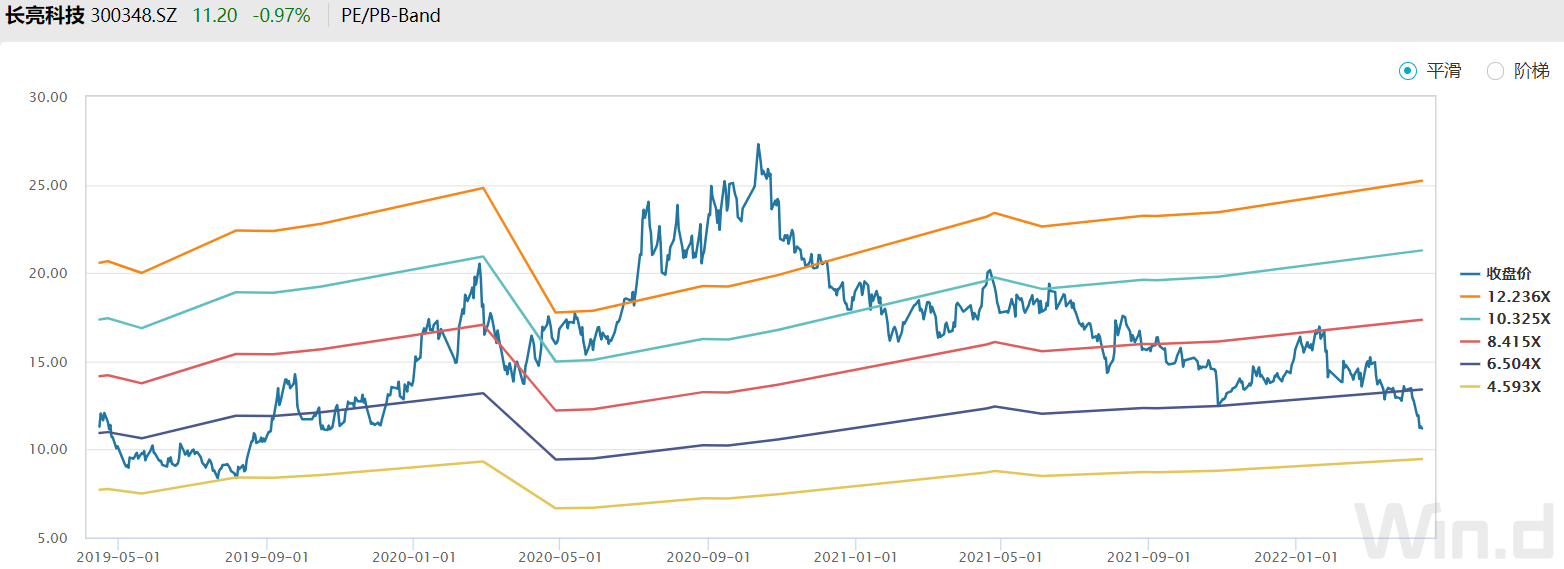1564x569 pixels.
Task: Select the 2020-09-01 date on the axis
Action: click(x=708, y=555)
